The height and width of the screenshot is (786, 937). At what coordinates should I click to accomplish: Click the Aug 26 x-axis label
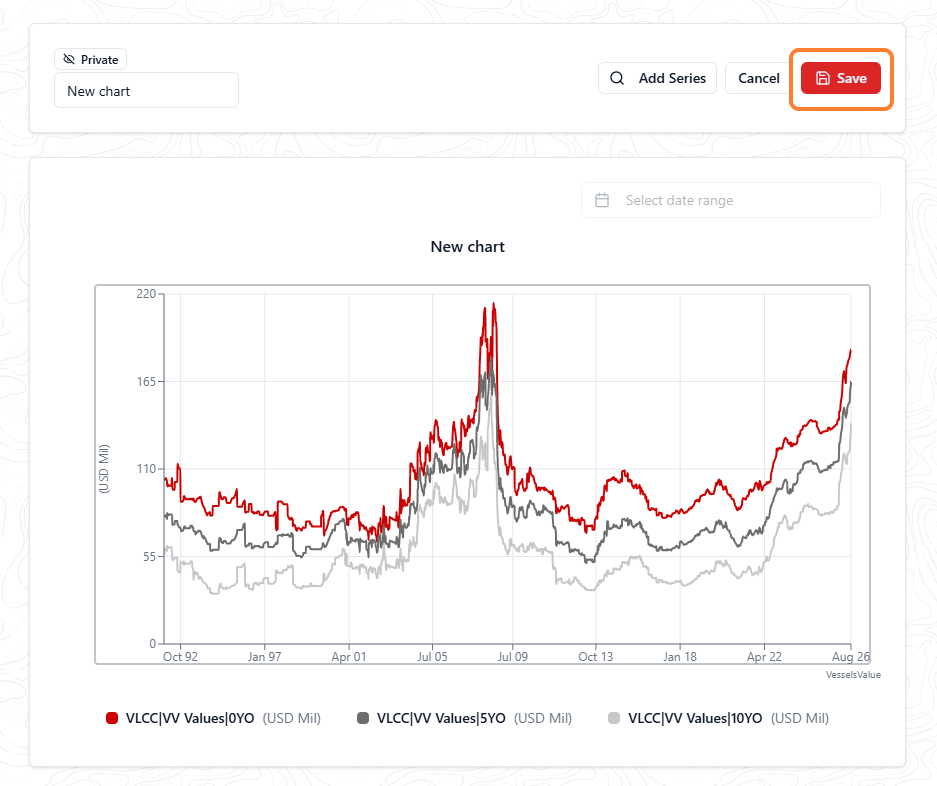851,656
